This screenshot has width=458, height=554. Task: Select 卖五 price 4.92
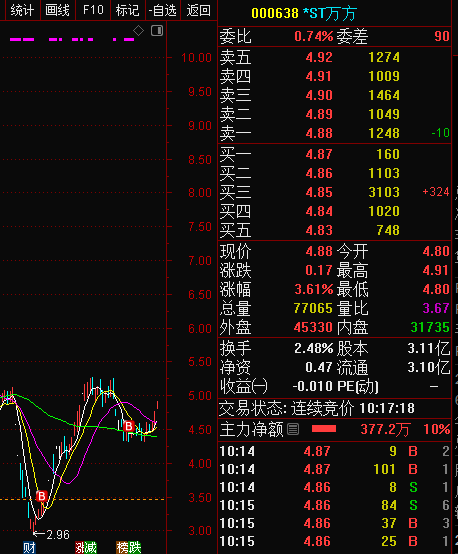point(319,57)
